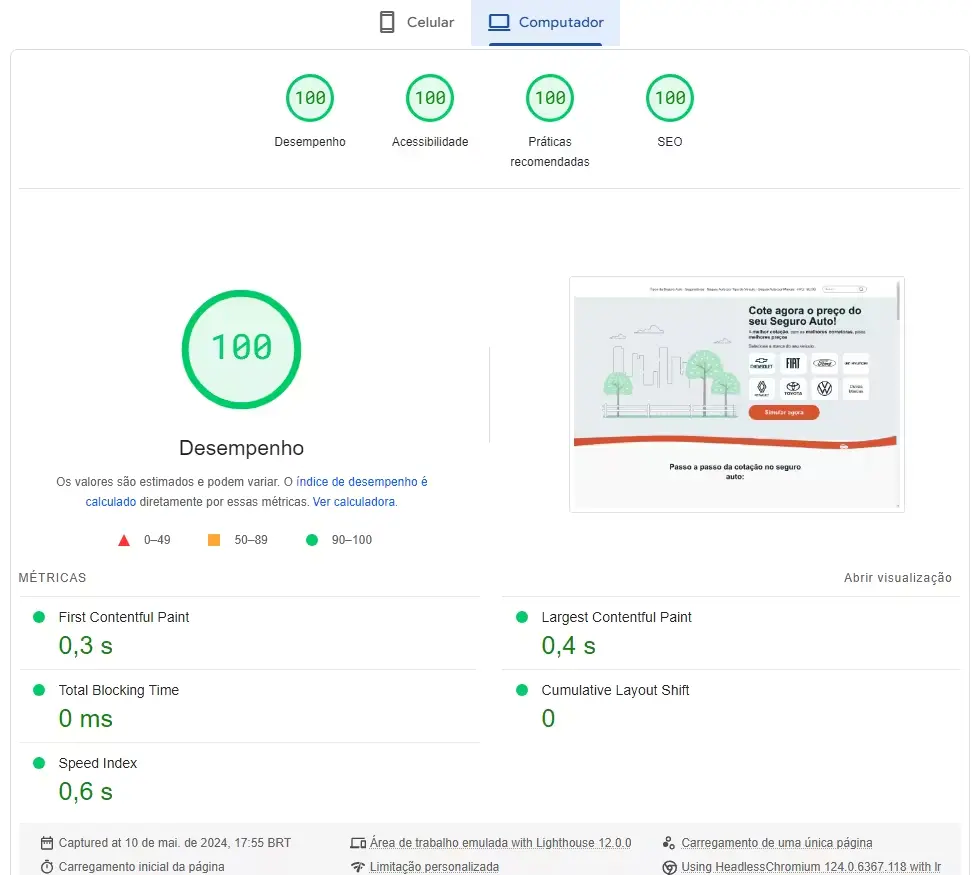
Task: Click the Acessibilidade score circle
Action: 430,97
